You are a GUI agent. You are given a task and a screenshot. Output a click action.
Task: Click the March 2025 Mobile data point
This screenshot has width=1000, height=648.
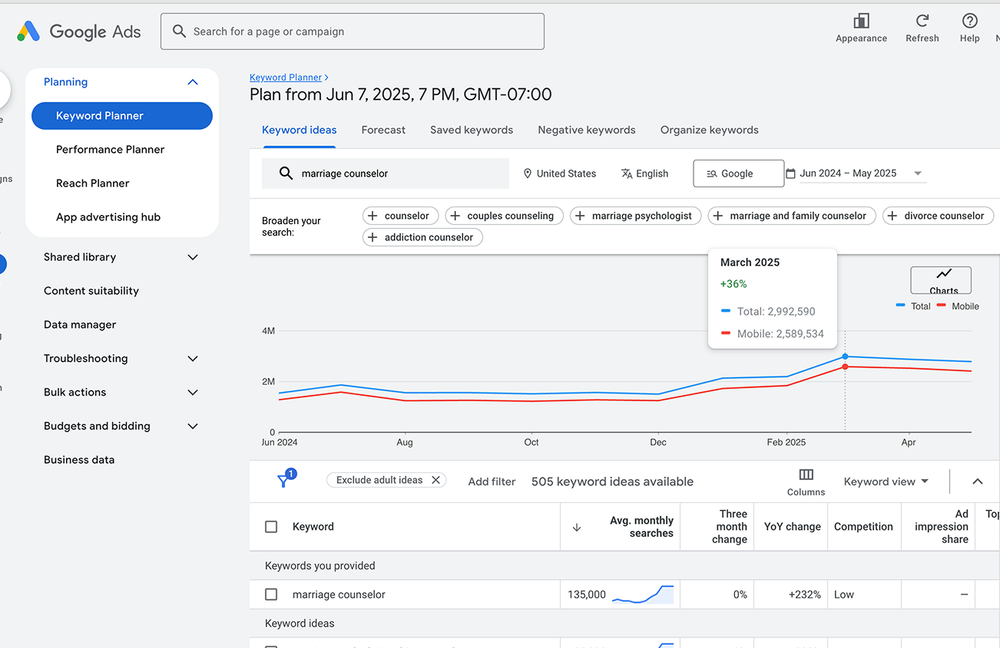coord(845,367)
